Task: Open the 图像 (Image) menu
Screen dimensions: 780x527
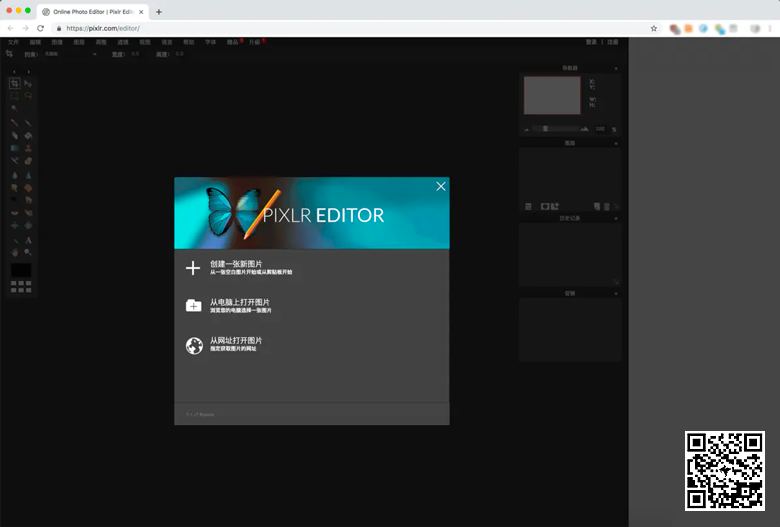Action: click(x=57, y=42)
